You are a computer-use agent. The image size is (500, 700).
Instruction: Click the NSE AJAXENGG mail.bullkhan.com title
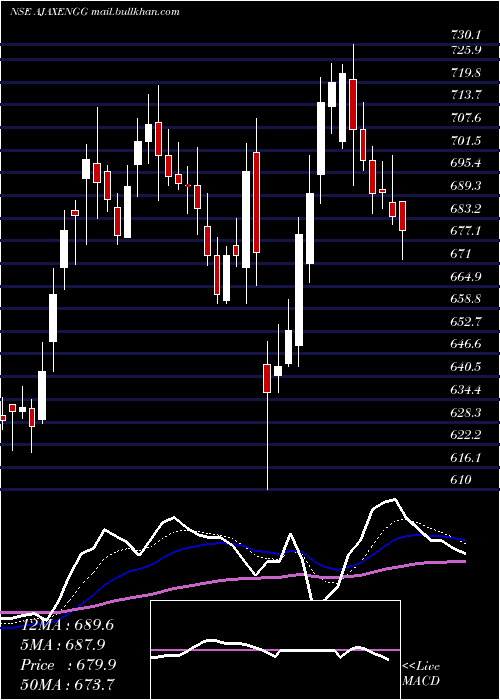[x=95, y=12]
